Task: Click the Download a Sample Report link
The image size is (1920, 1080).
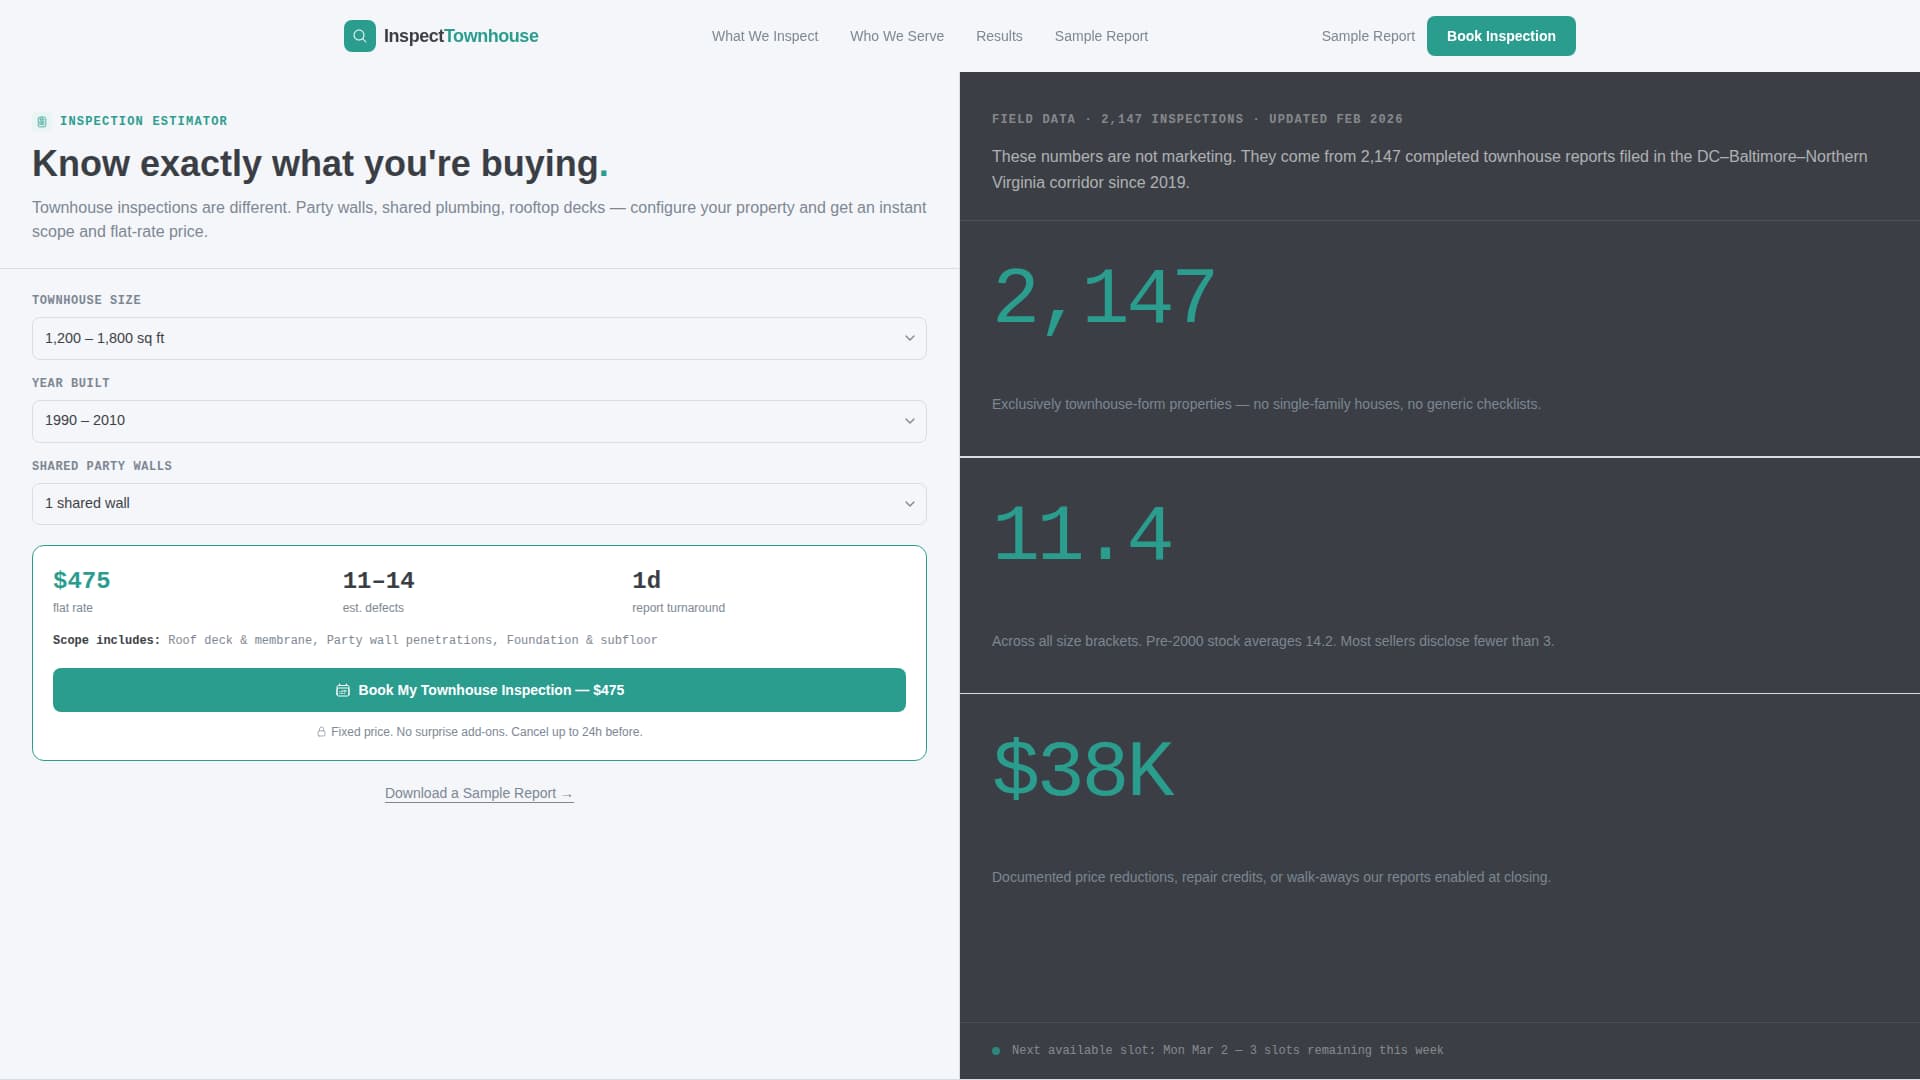Action: tap(471, 793)
